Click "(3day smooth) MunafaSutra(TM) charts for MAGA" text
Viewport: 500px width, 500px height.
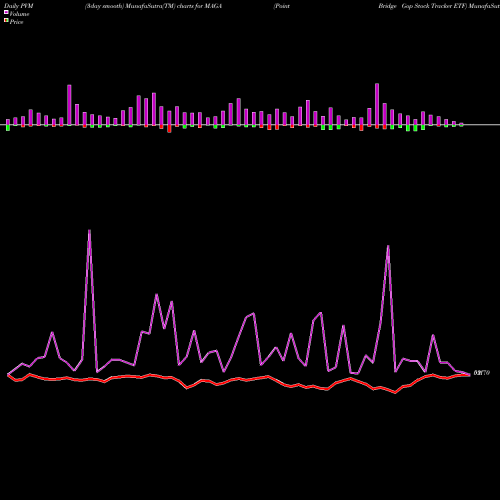tap(153, 6)
